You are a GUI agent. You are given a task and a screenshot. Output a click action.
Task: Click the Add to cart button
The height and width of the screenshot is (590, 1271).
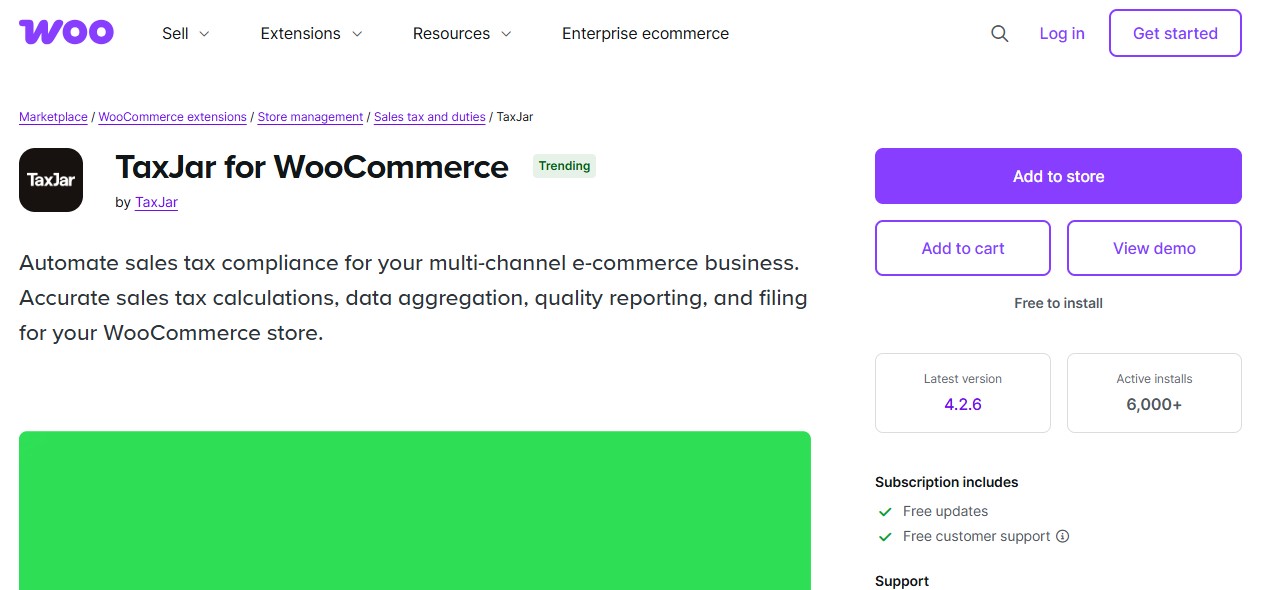[x=962, y=248]
